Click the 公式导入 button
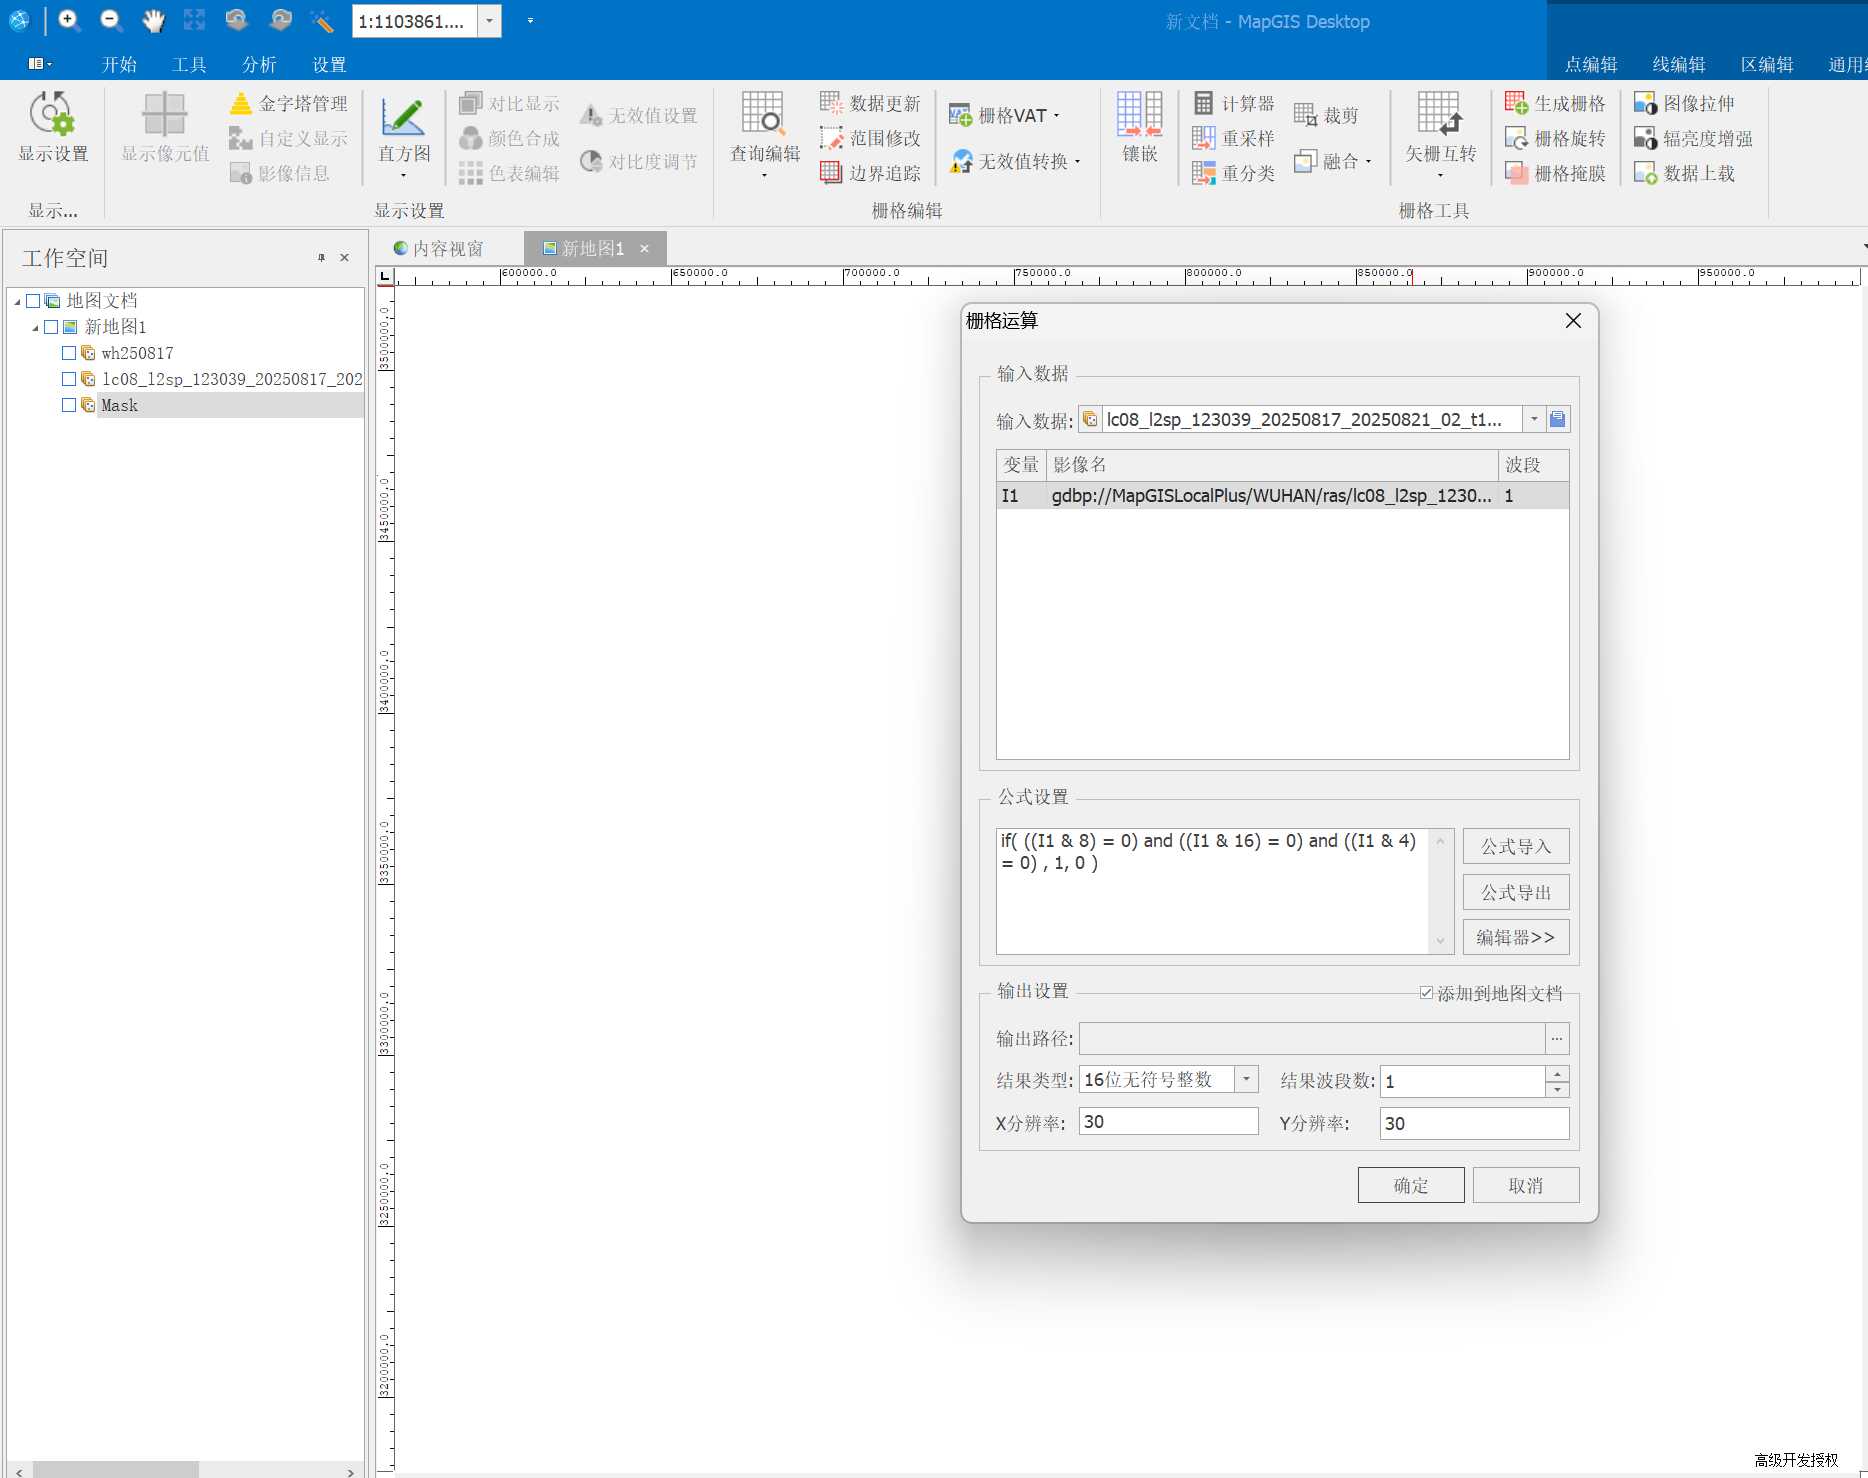Viewport: 1868px width, 1478px height. 1516,846
